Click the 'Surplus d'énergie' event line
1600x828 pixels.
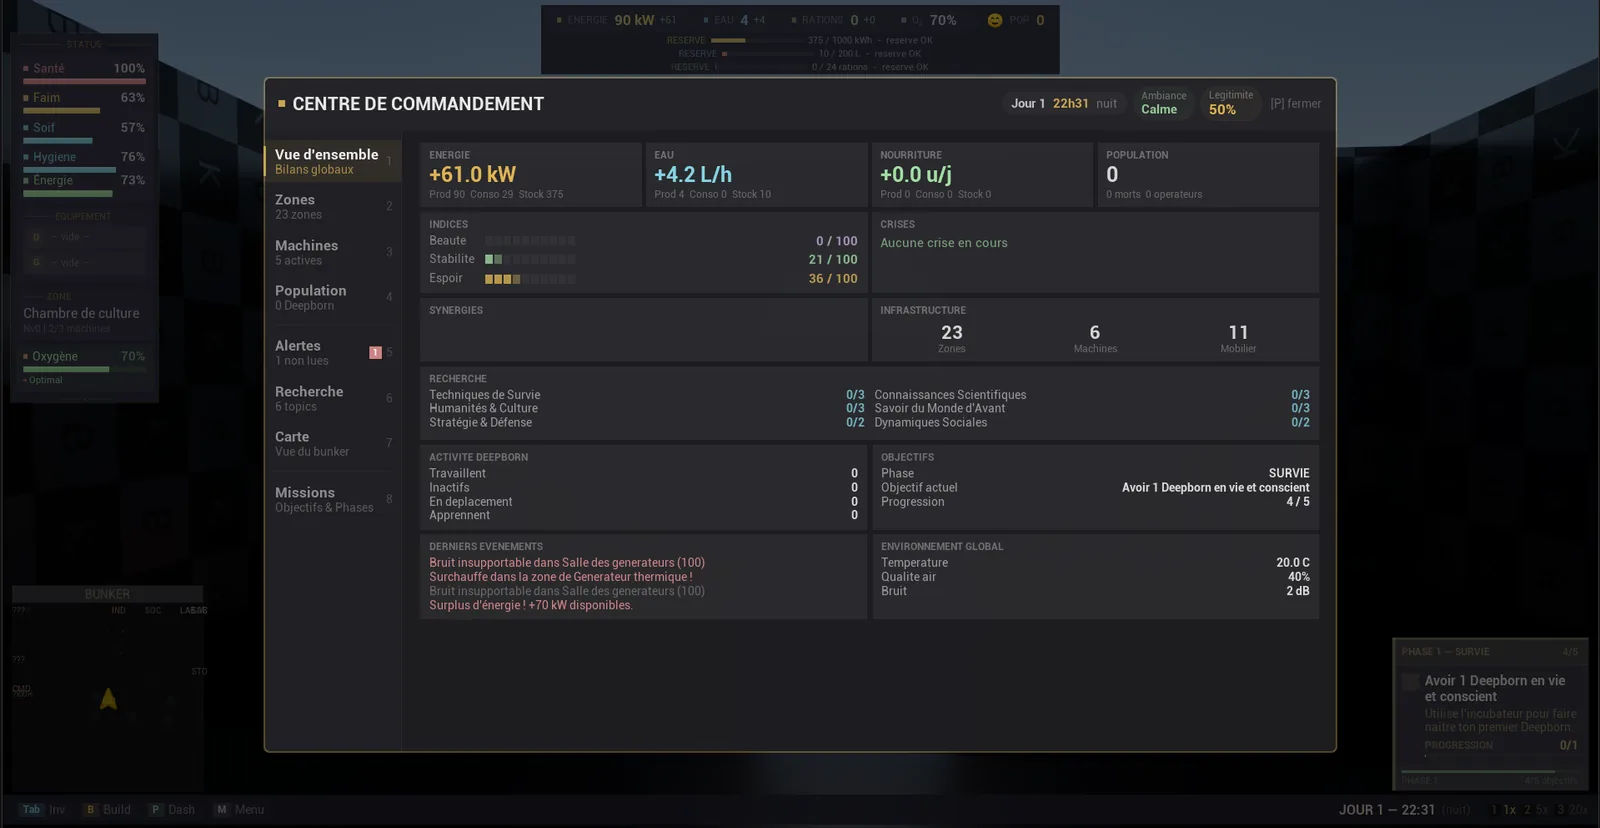point(531,605)
